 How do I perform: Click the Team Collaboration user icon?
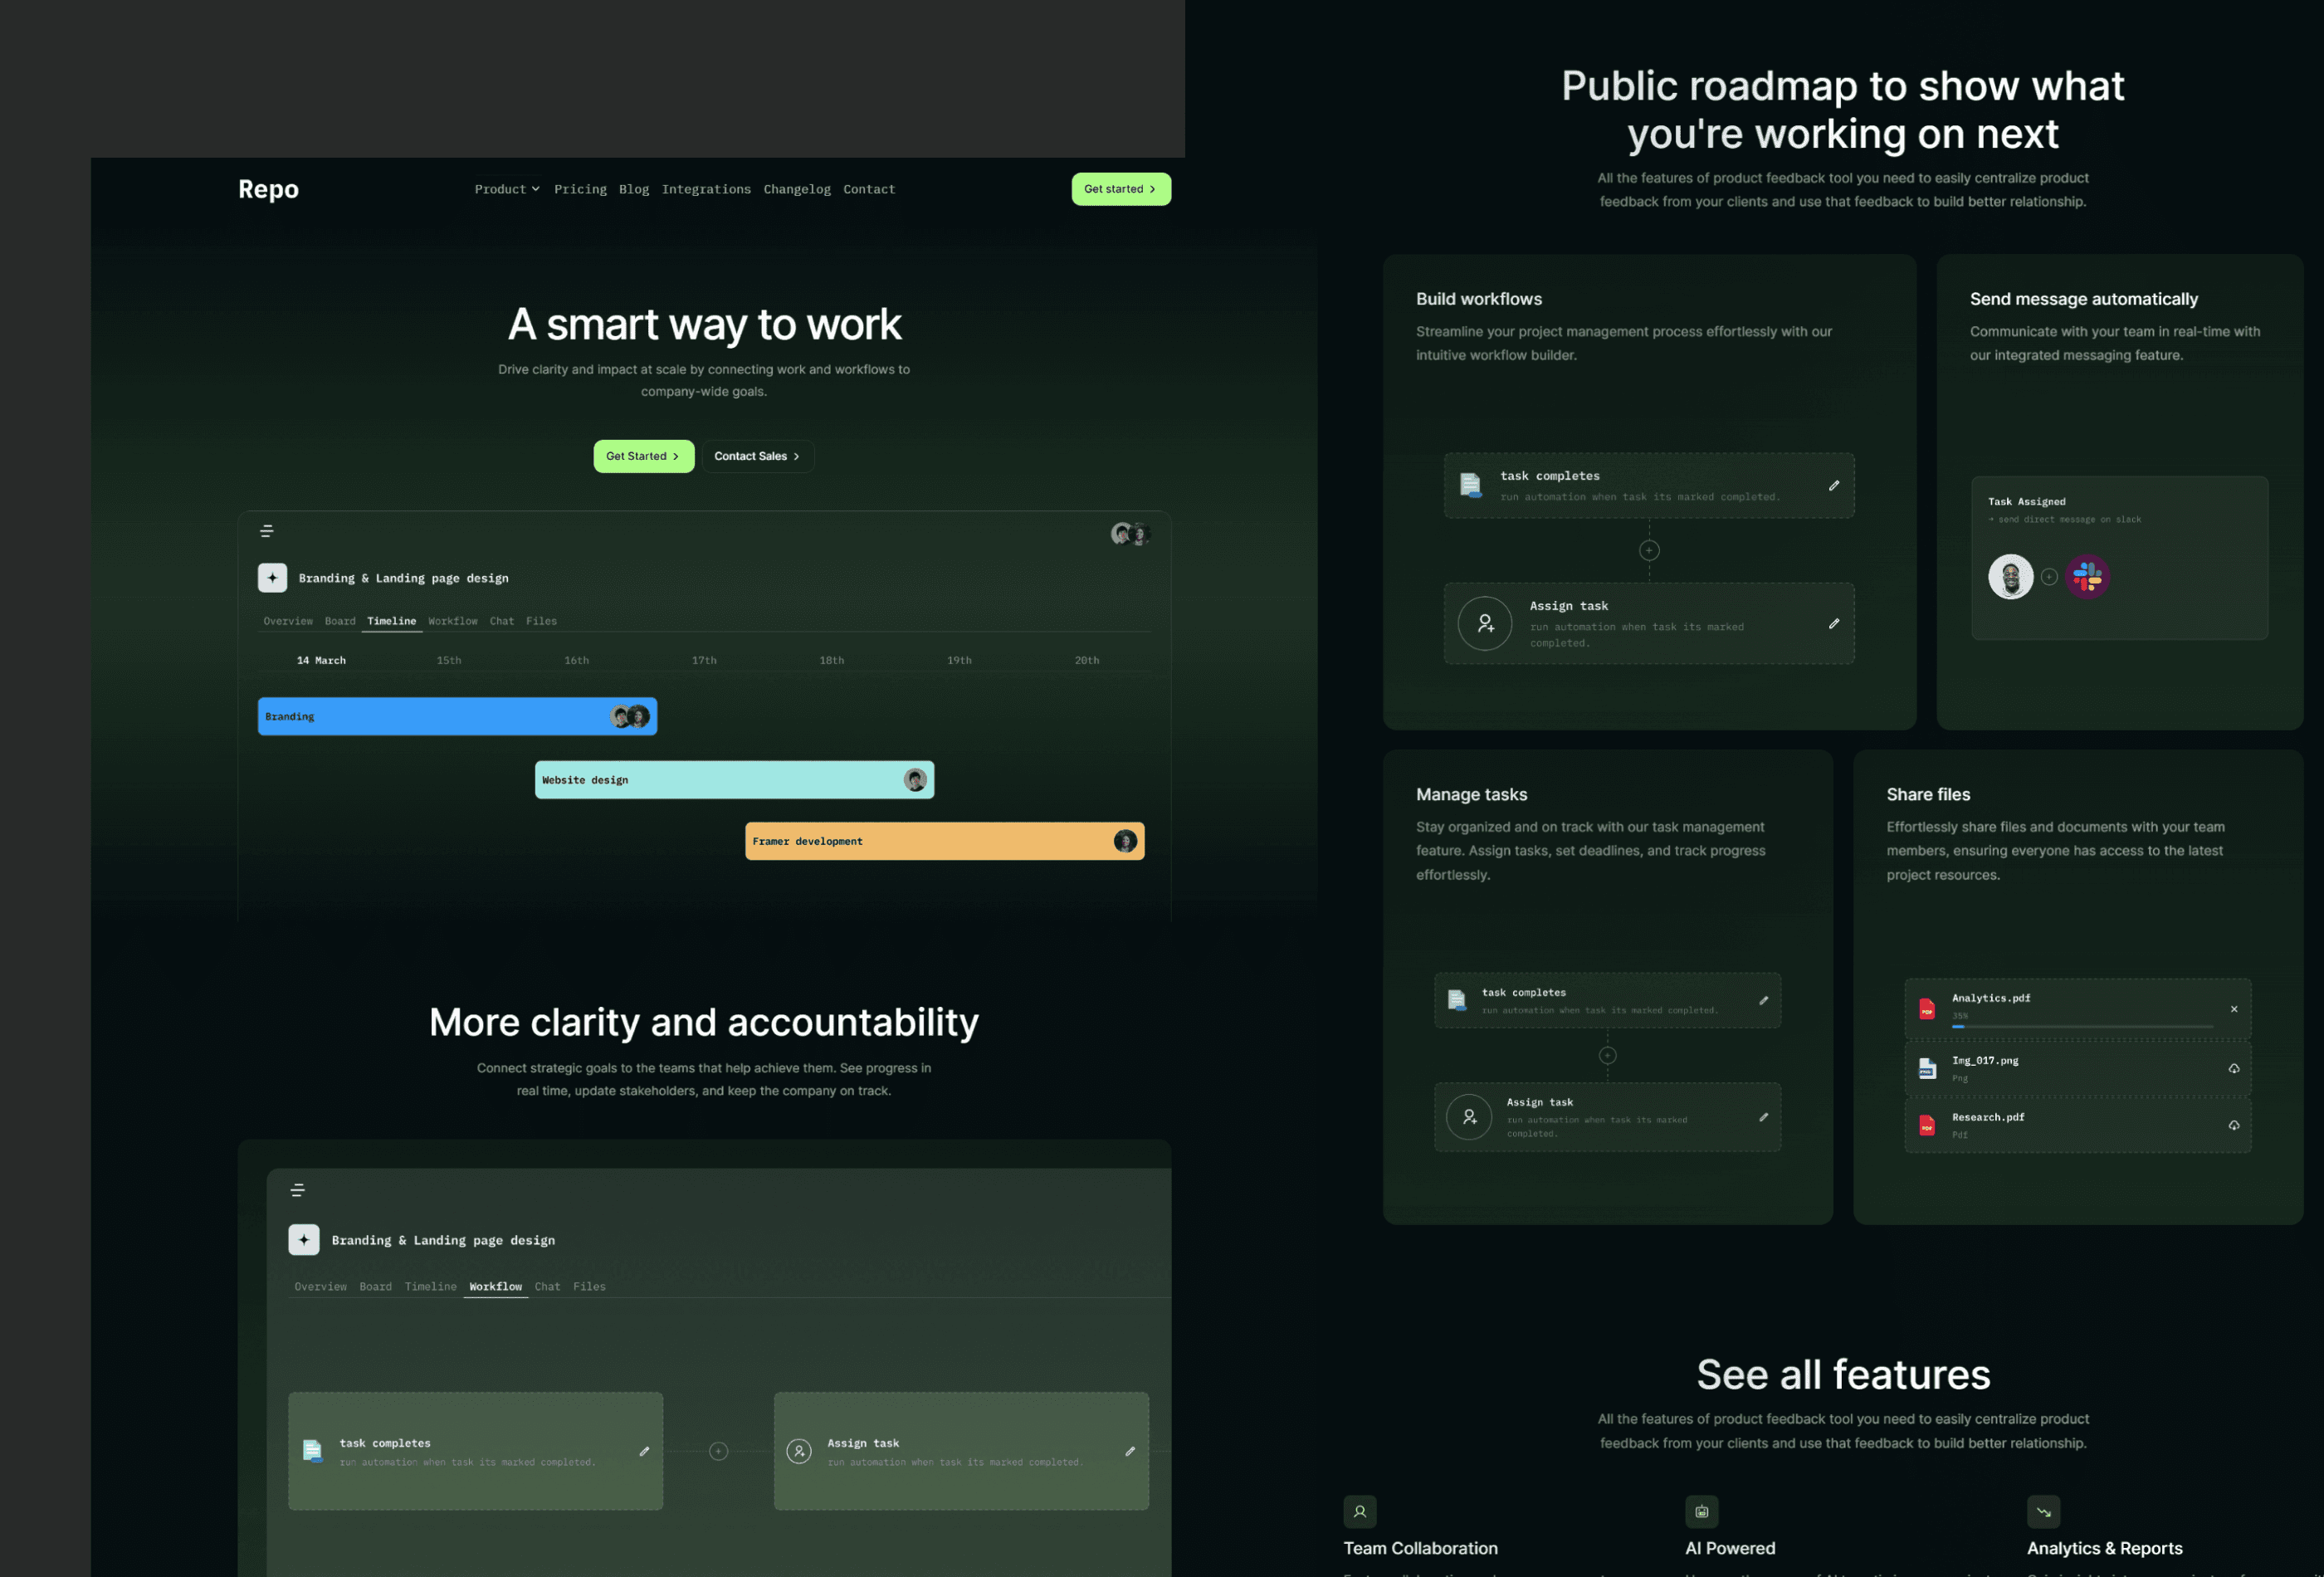[x=1360, y=1512]
